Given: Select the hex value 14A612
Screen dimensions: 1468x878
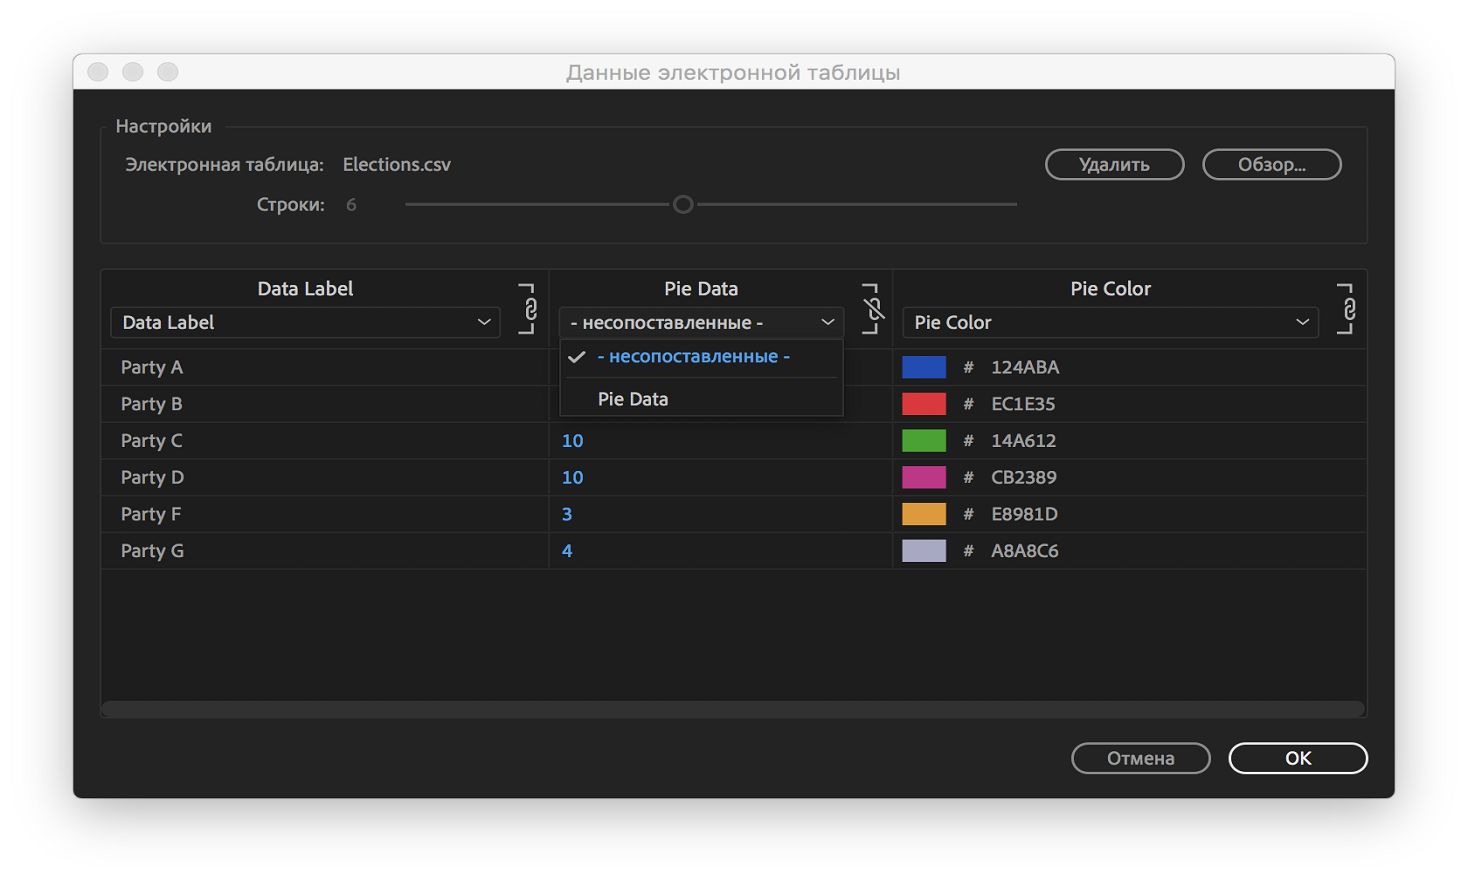Looking at the screenshot, I should click(1023, 441).
